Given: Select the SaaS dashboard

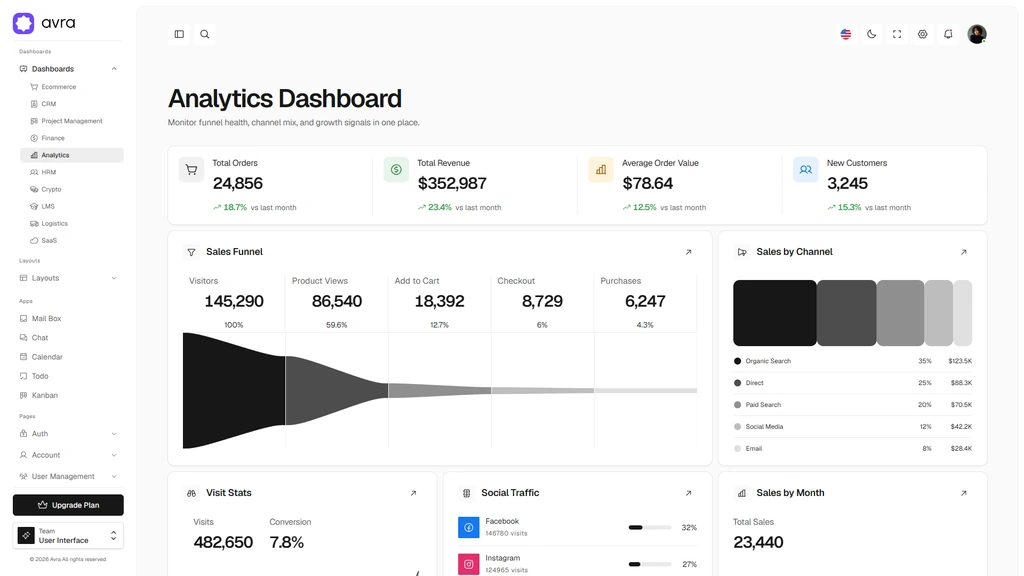Looking at the screenshot, I should (x=72, y=240).
